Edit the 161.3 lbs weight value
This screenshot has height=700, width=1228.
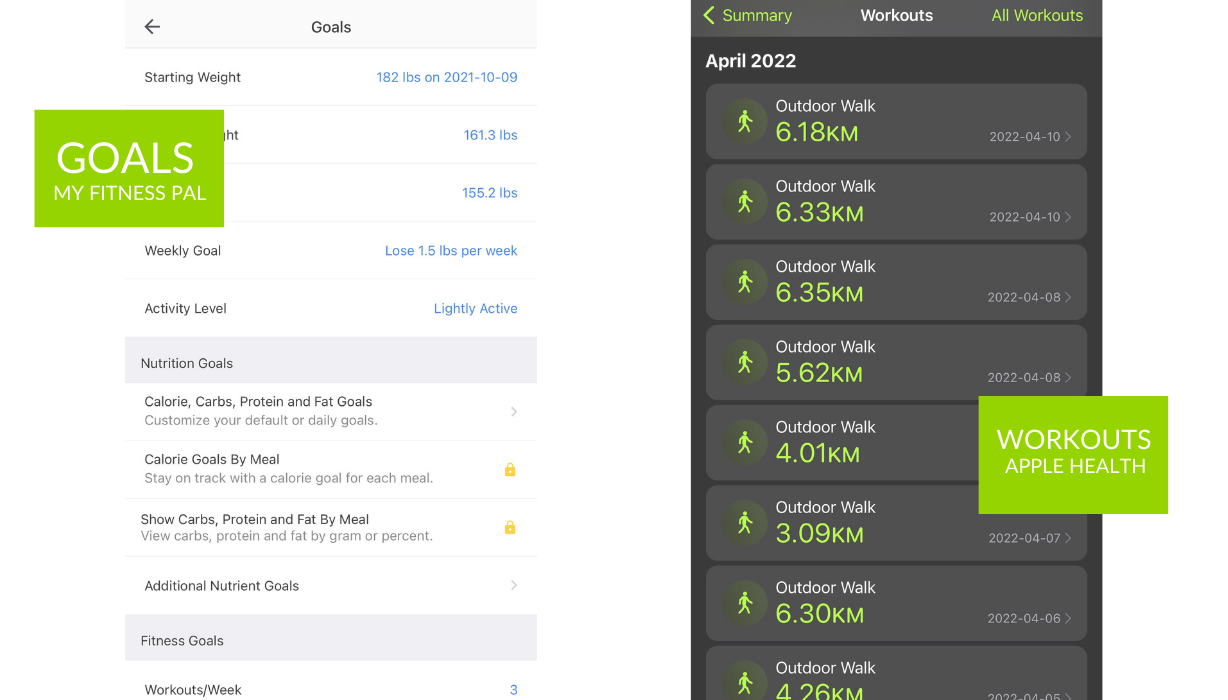coord(491,135)
